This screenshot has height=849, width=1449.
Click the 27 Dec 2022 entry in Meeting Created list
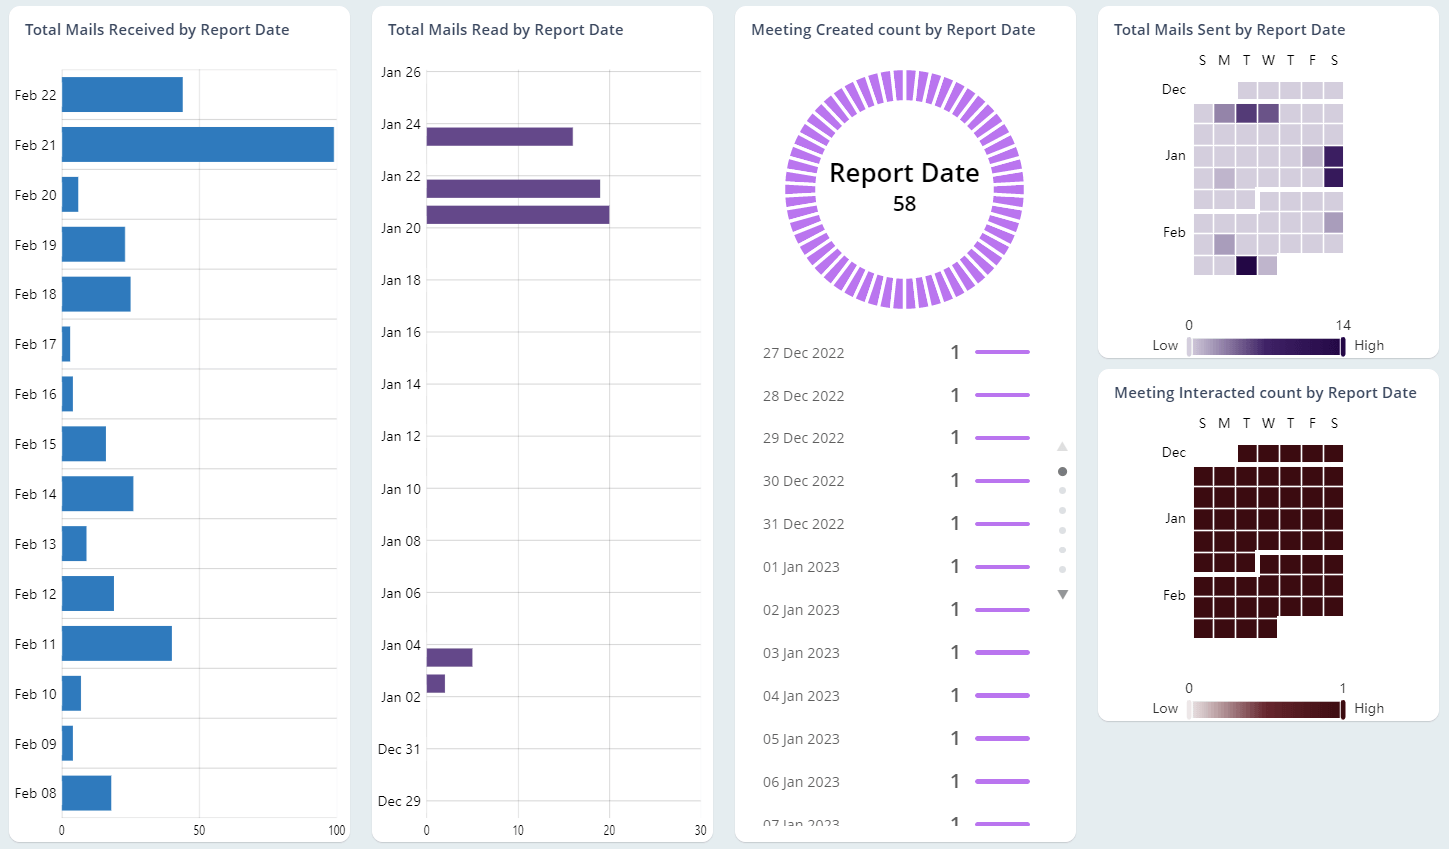pos(804,352)
